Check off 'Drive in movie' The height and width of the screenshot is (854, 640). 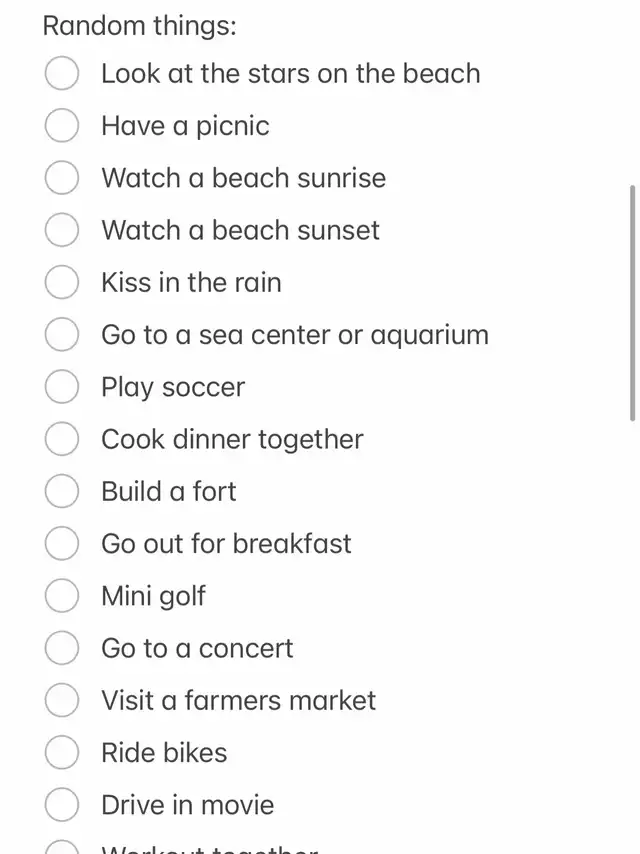click(x=62, y=804)
